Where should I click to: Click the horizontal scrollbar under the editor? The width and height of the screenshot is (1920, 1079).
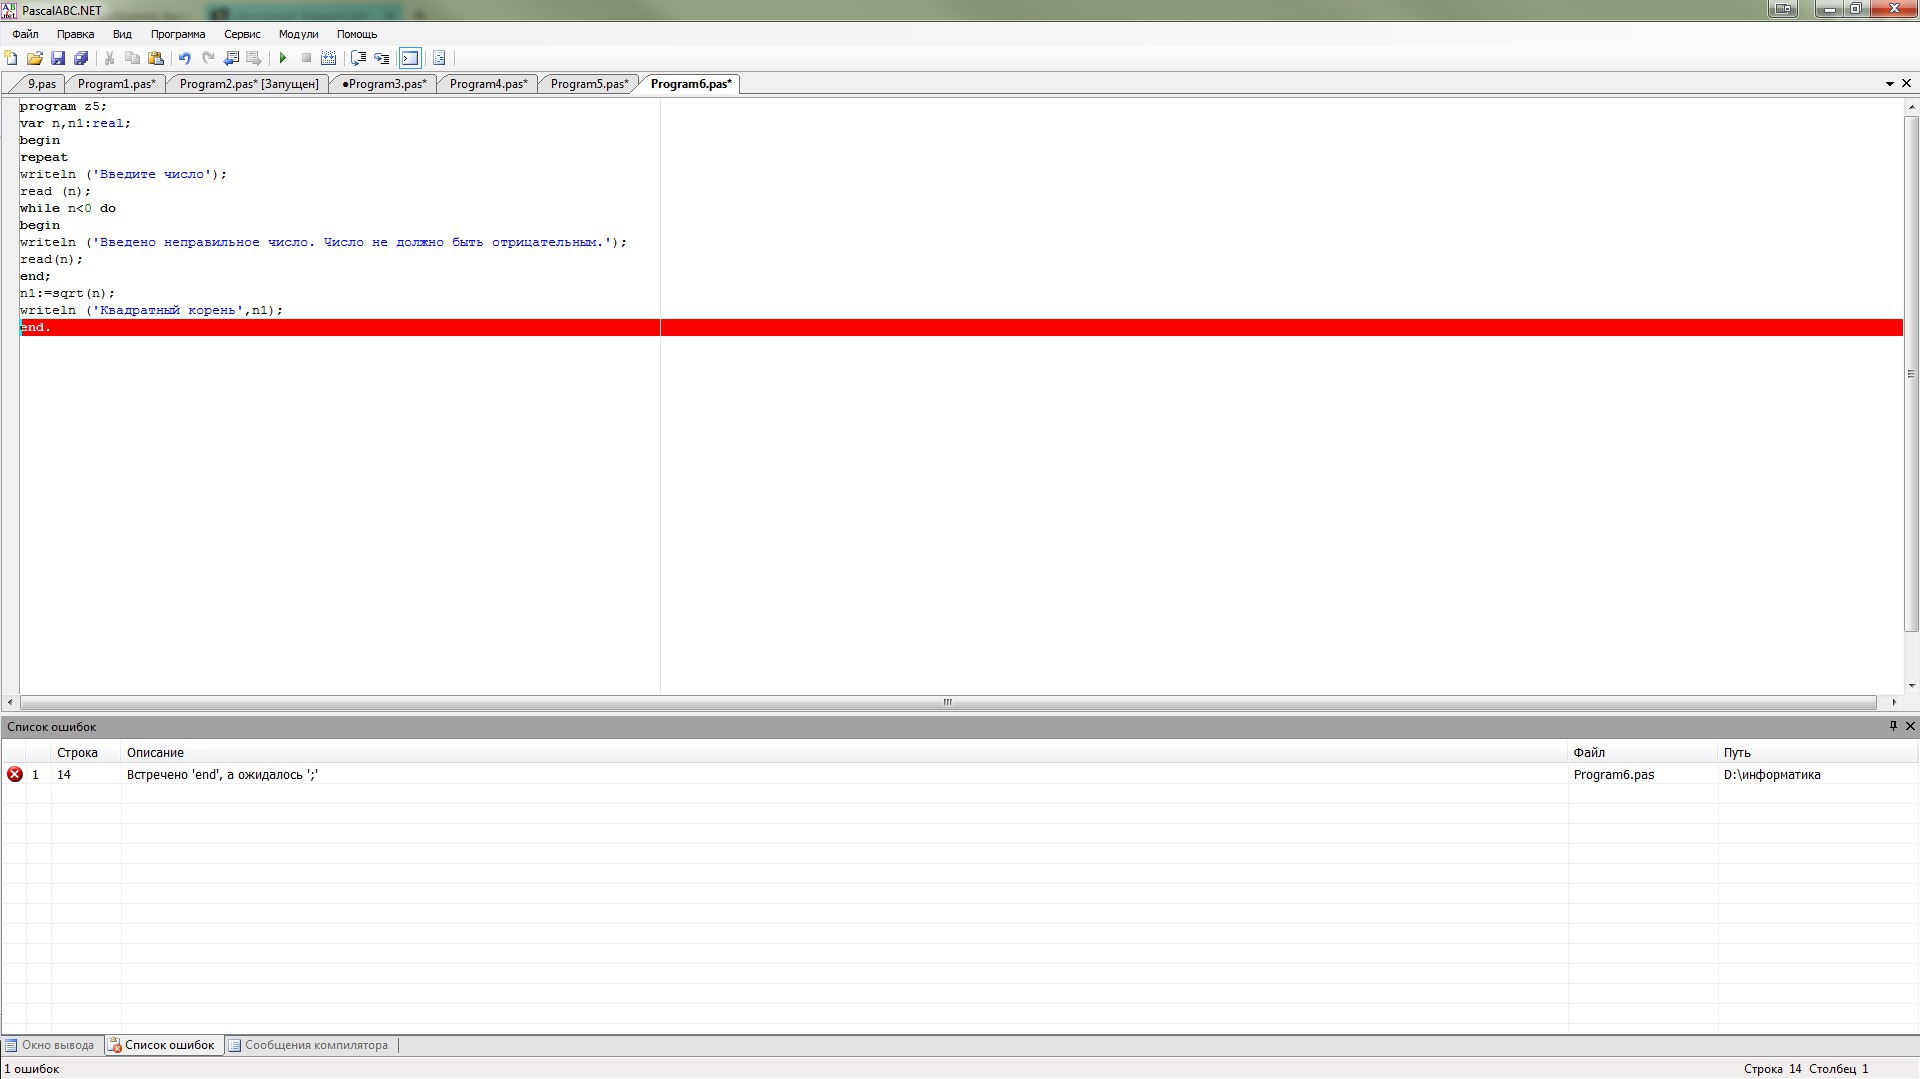pos(947,702)
